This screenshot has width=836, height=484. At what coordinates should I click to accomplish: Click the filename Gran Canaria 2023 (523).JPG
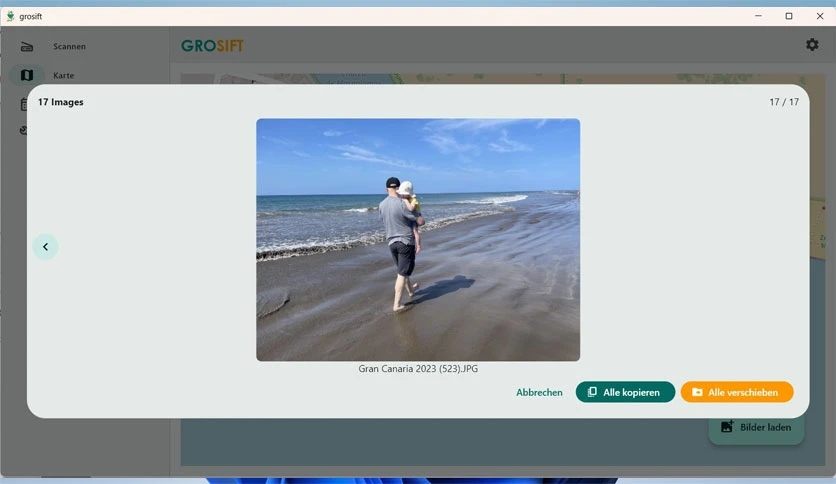418,369
